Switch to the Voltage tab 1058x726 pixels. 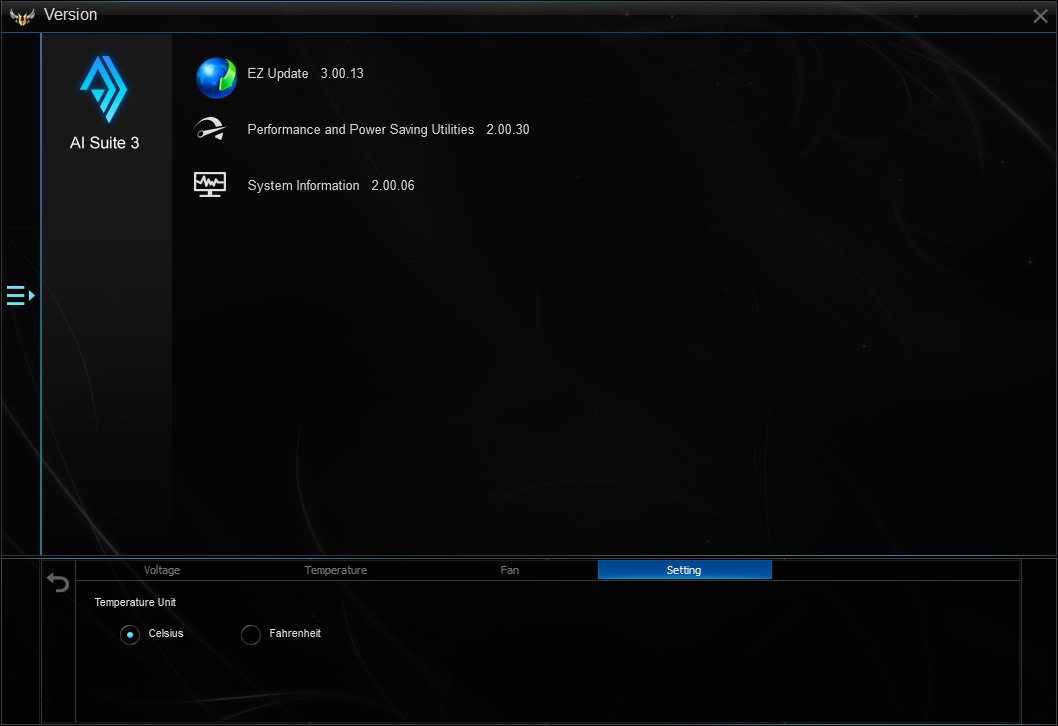[x=162, y=570]
